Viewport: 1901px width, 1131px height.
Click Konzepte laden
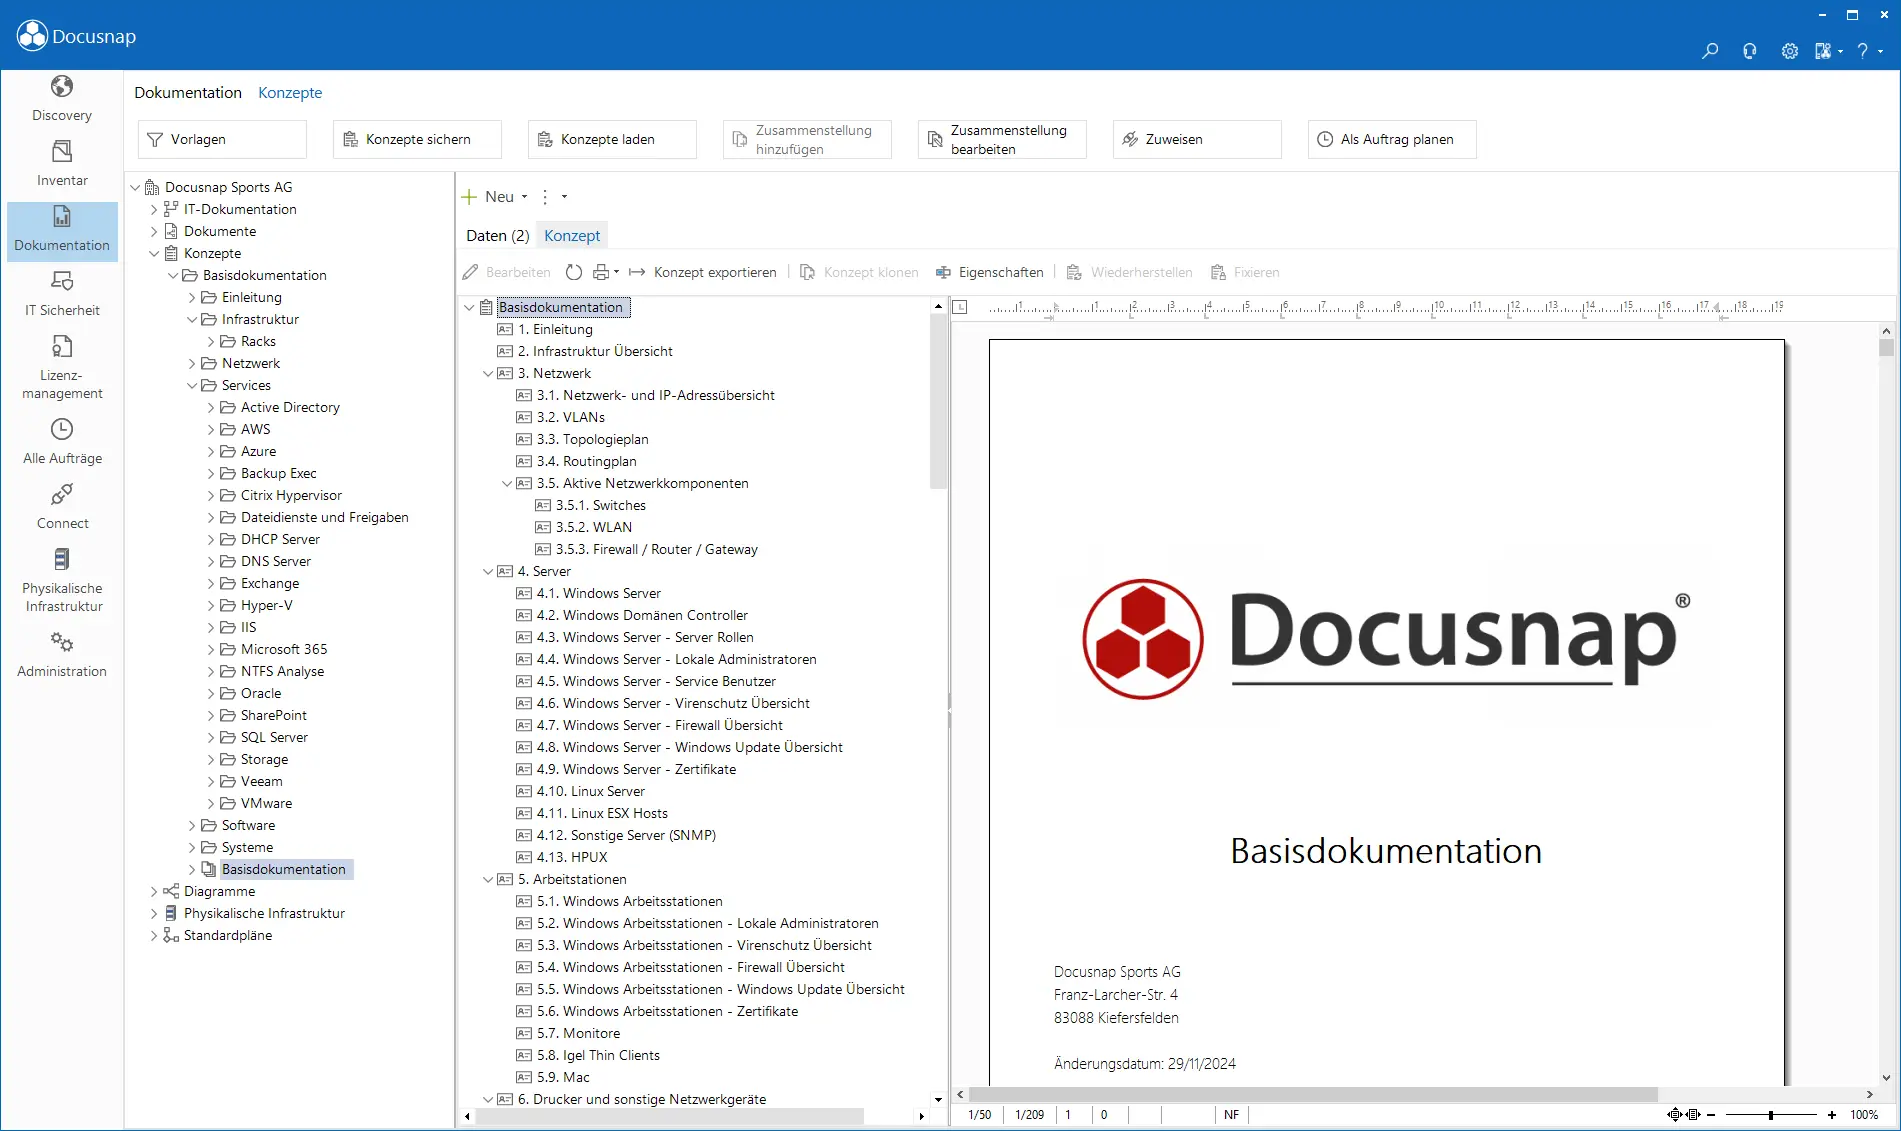click(612, 139)
